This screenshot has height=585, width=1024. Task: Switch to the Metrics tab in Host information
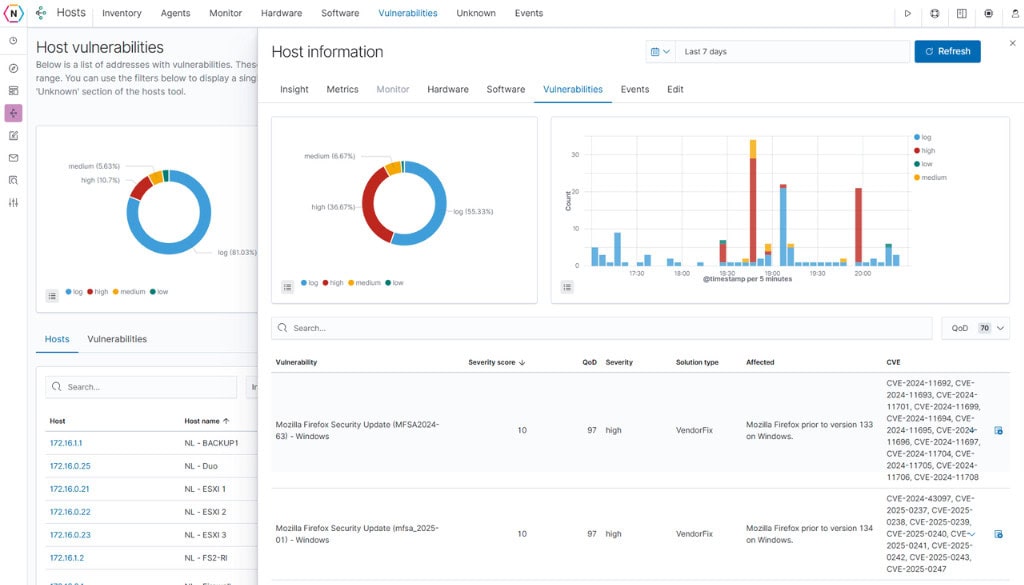(342, 89)
